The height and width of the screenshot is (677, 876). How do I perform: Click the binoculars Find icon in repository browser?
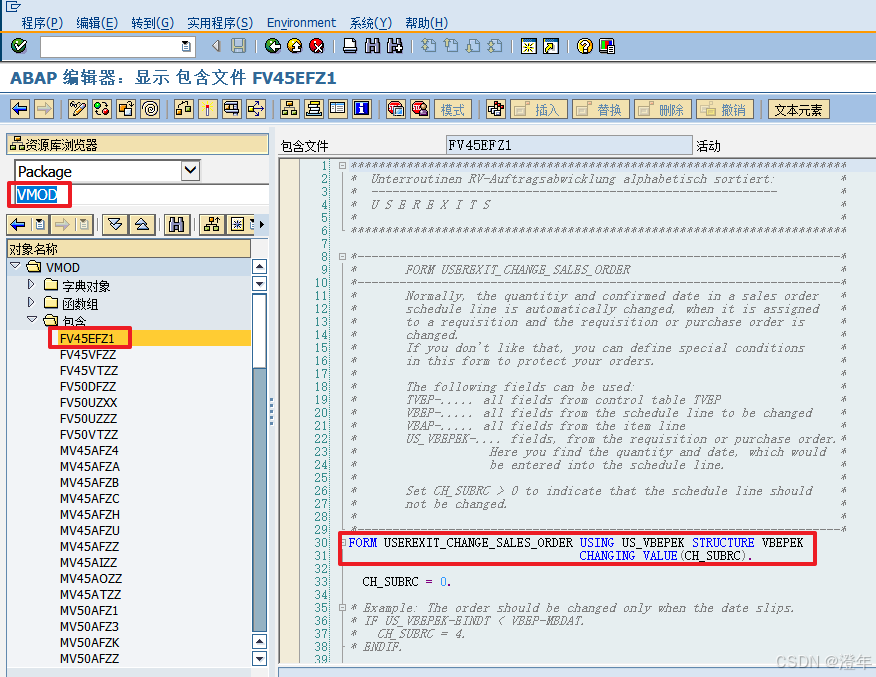coord(177,225)
